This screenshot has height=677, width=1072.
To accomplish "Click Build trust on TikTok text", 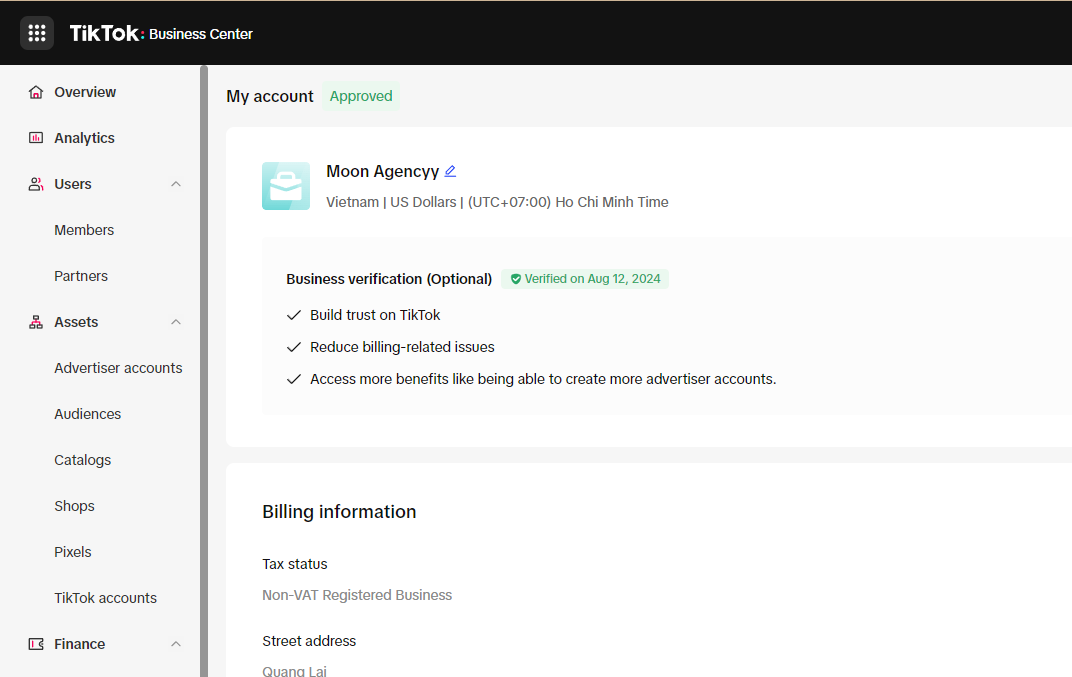I will pyautogui.click(x=375, y=315).
